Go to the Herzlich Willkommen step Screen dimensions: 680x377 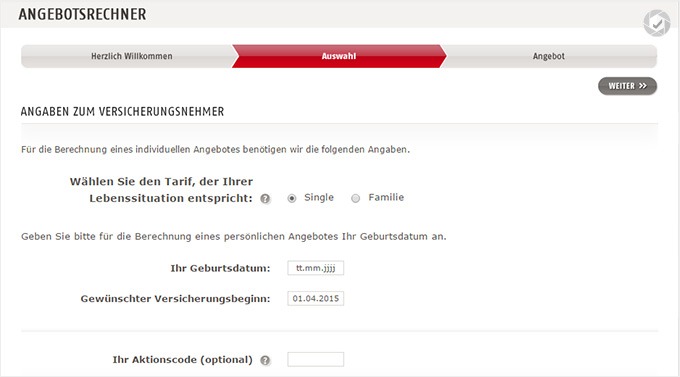131,56
